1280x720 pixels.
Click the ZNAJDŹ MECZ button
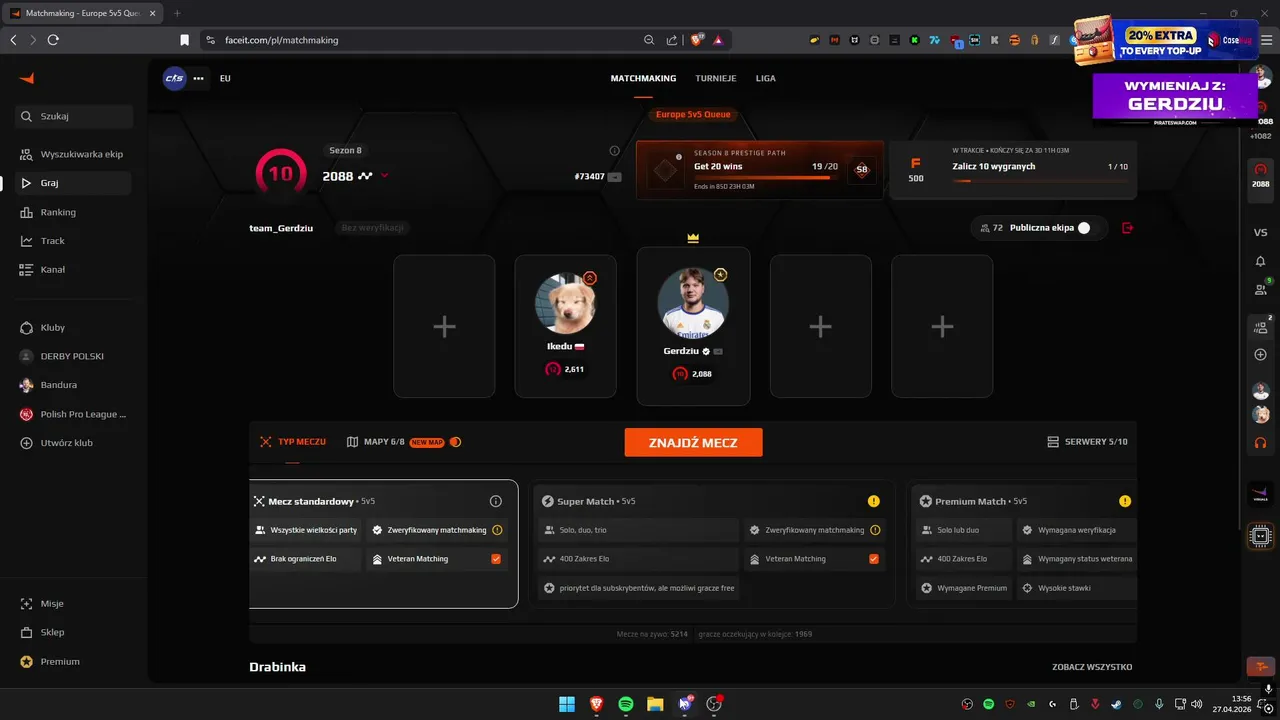pyautogui.click(x=693, y=442)
